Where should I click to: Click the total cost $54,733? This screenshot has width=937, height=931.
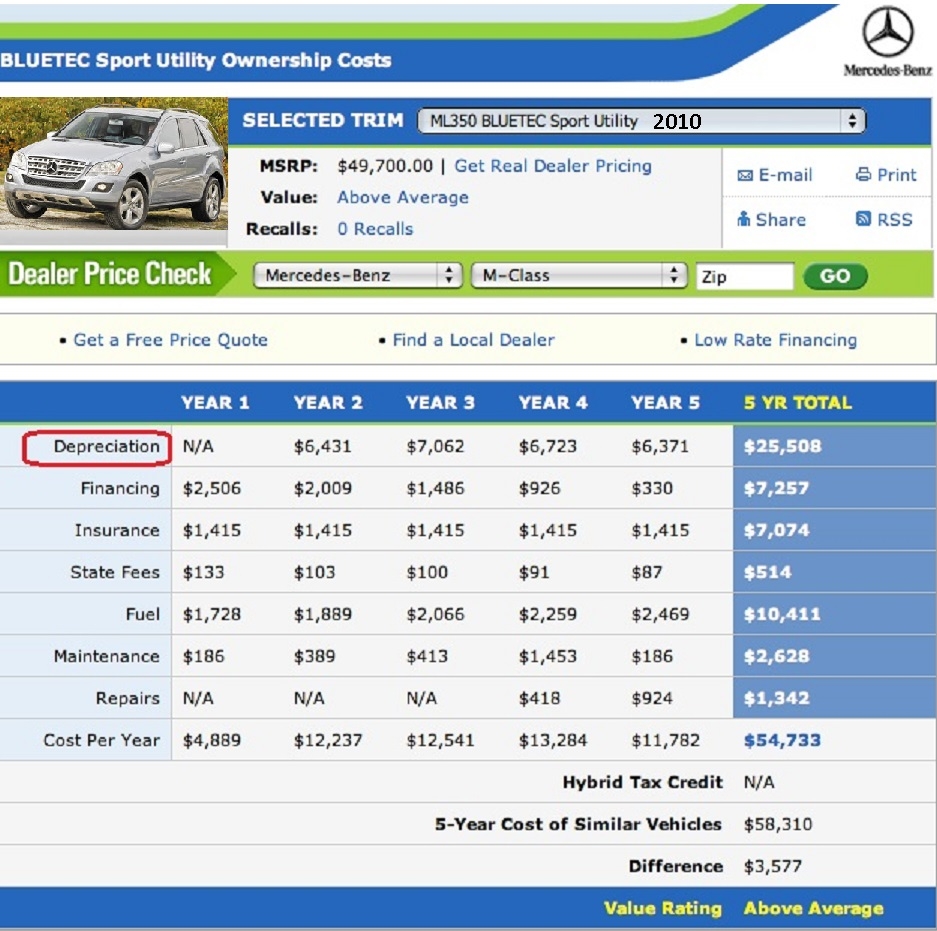(x=782, y=740)
